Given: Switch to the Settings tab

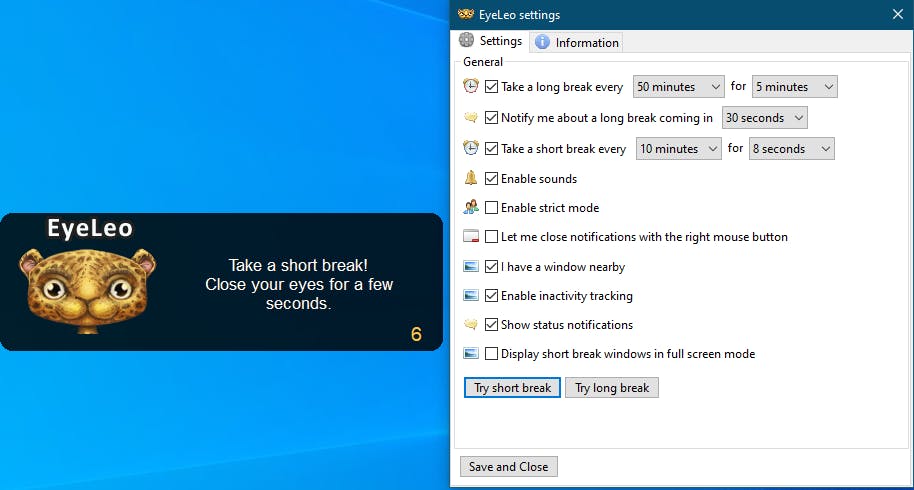Looking at the screenshot, I should [x=491, y=41].
